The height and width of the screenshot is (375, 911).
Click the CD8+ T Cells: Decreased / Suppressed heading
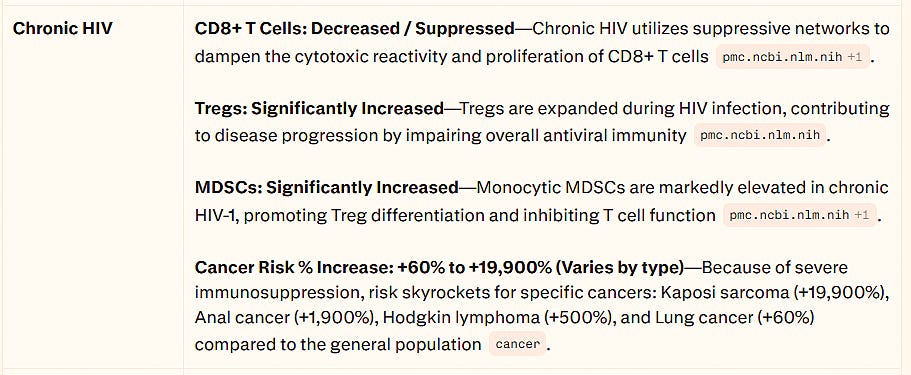point(354,28)
